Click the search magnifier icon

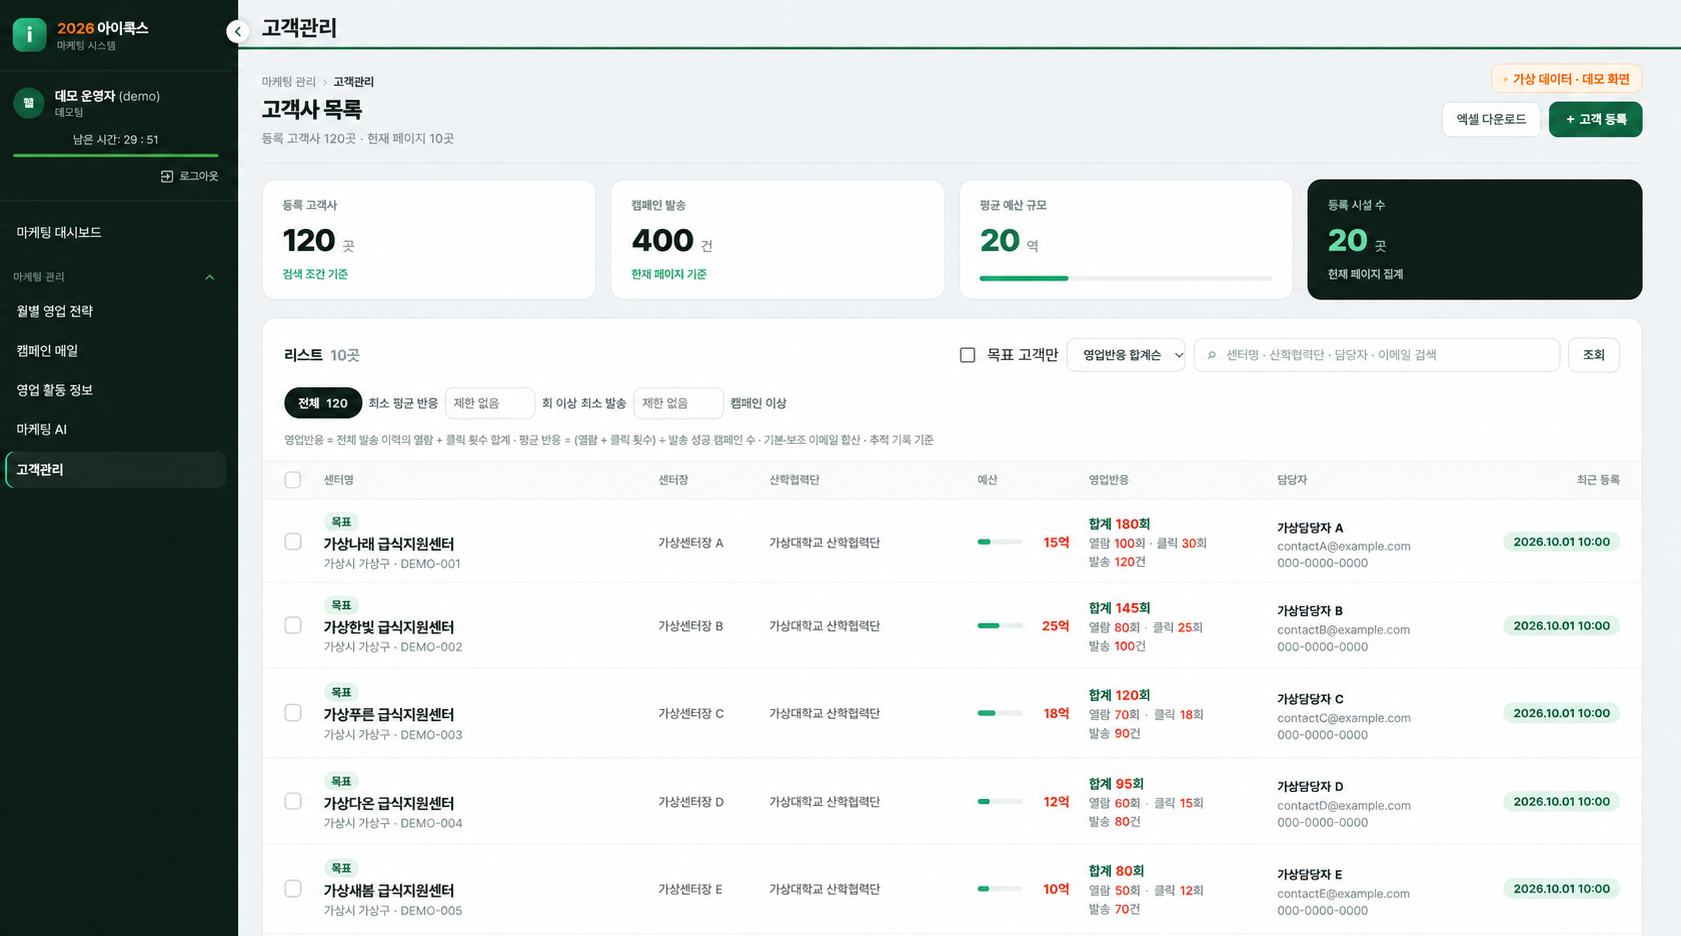pyautogui.click(x=1212, y=355)
